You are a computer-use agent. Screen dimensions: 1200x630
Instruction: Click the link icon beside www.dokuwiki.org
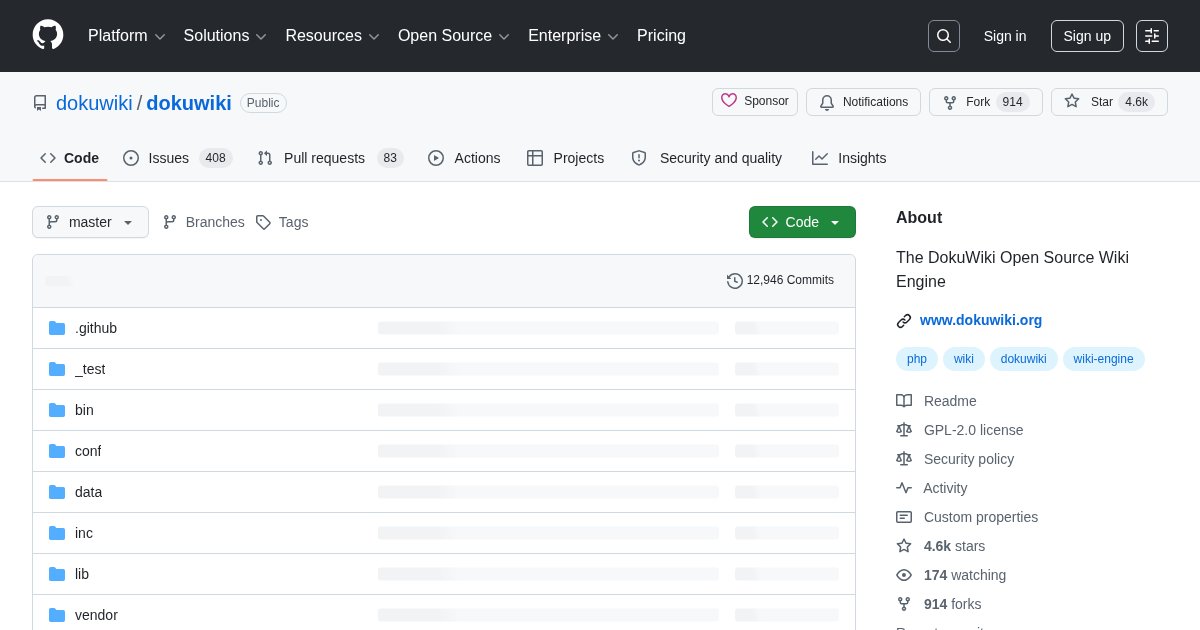[904, 321]
